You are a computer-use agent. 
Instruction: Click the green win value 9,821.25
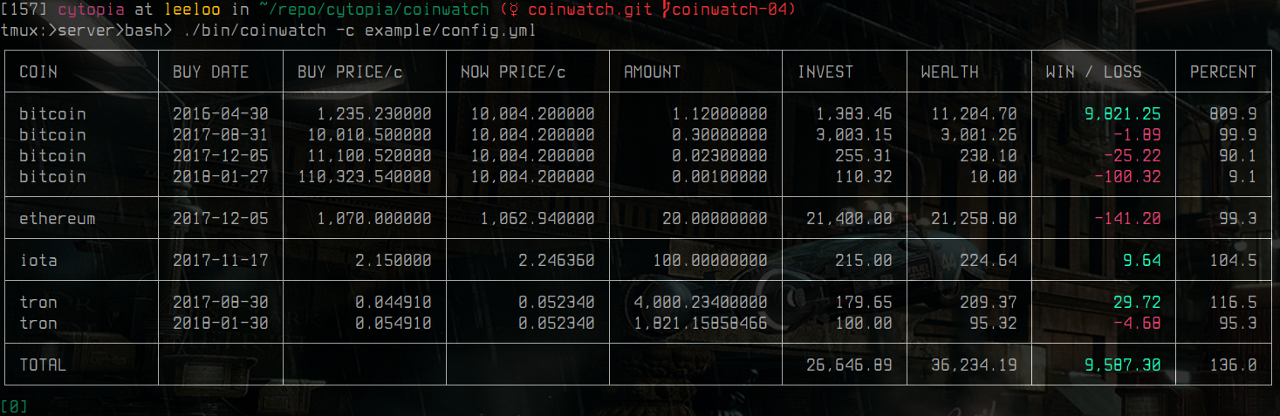(x=1123, y=114)
